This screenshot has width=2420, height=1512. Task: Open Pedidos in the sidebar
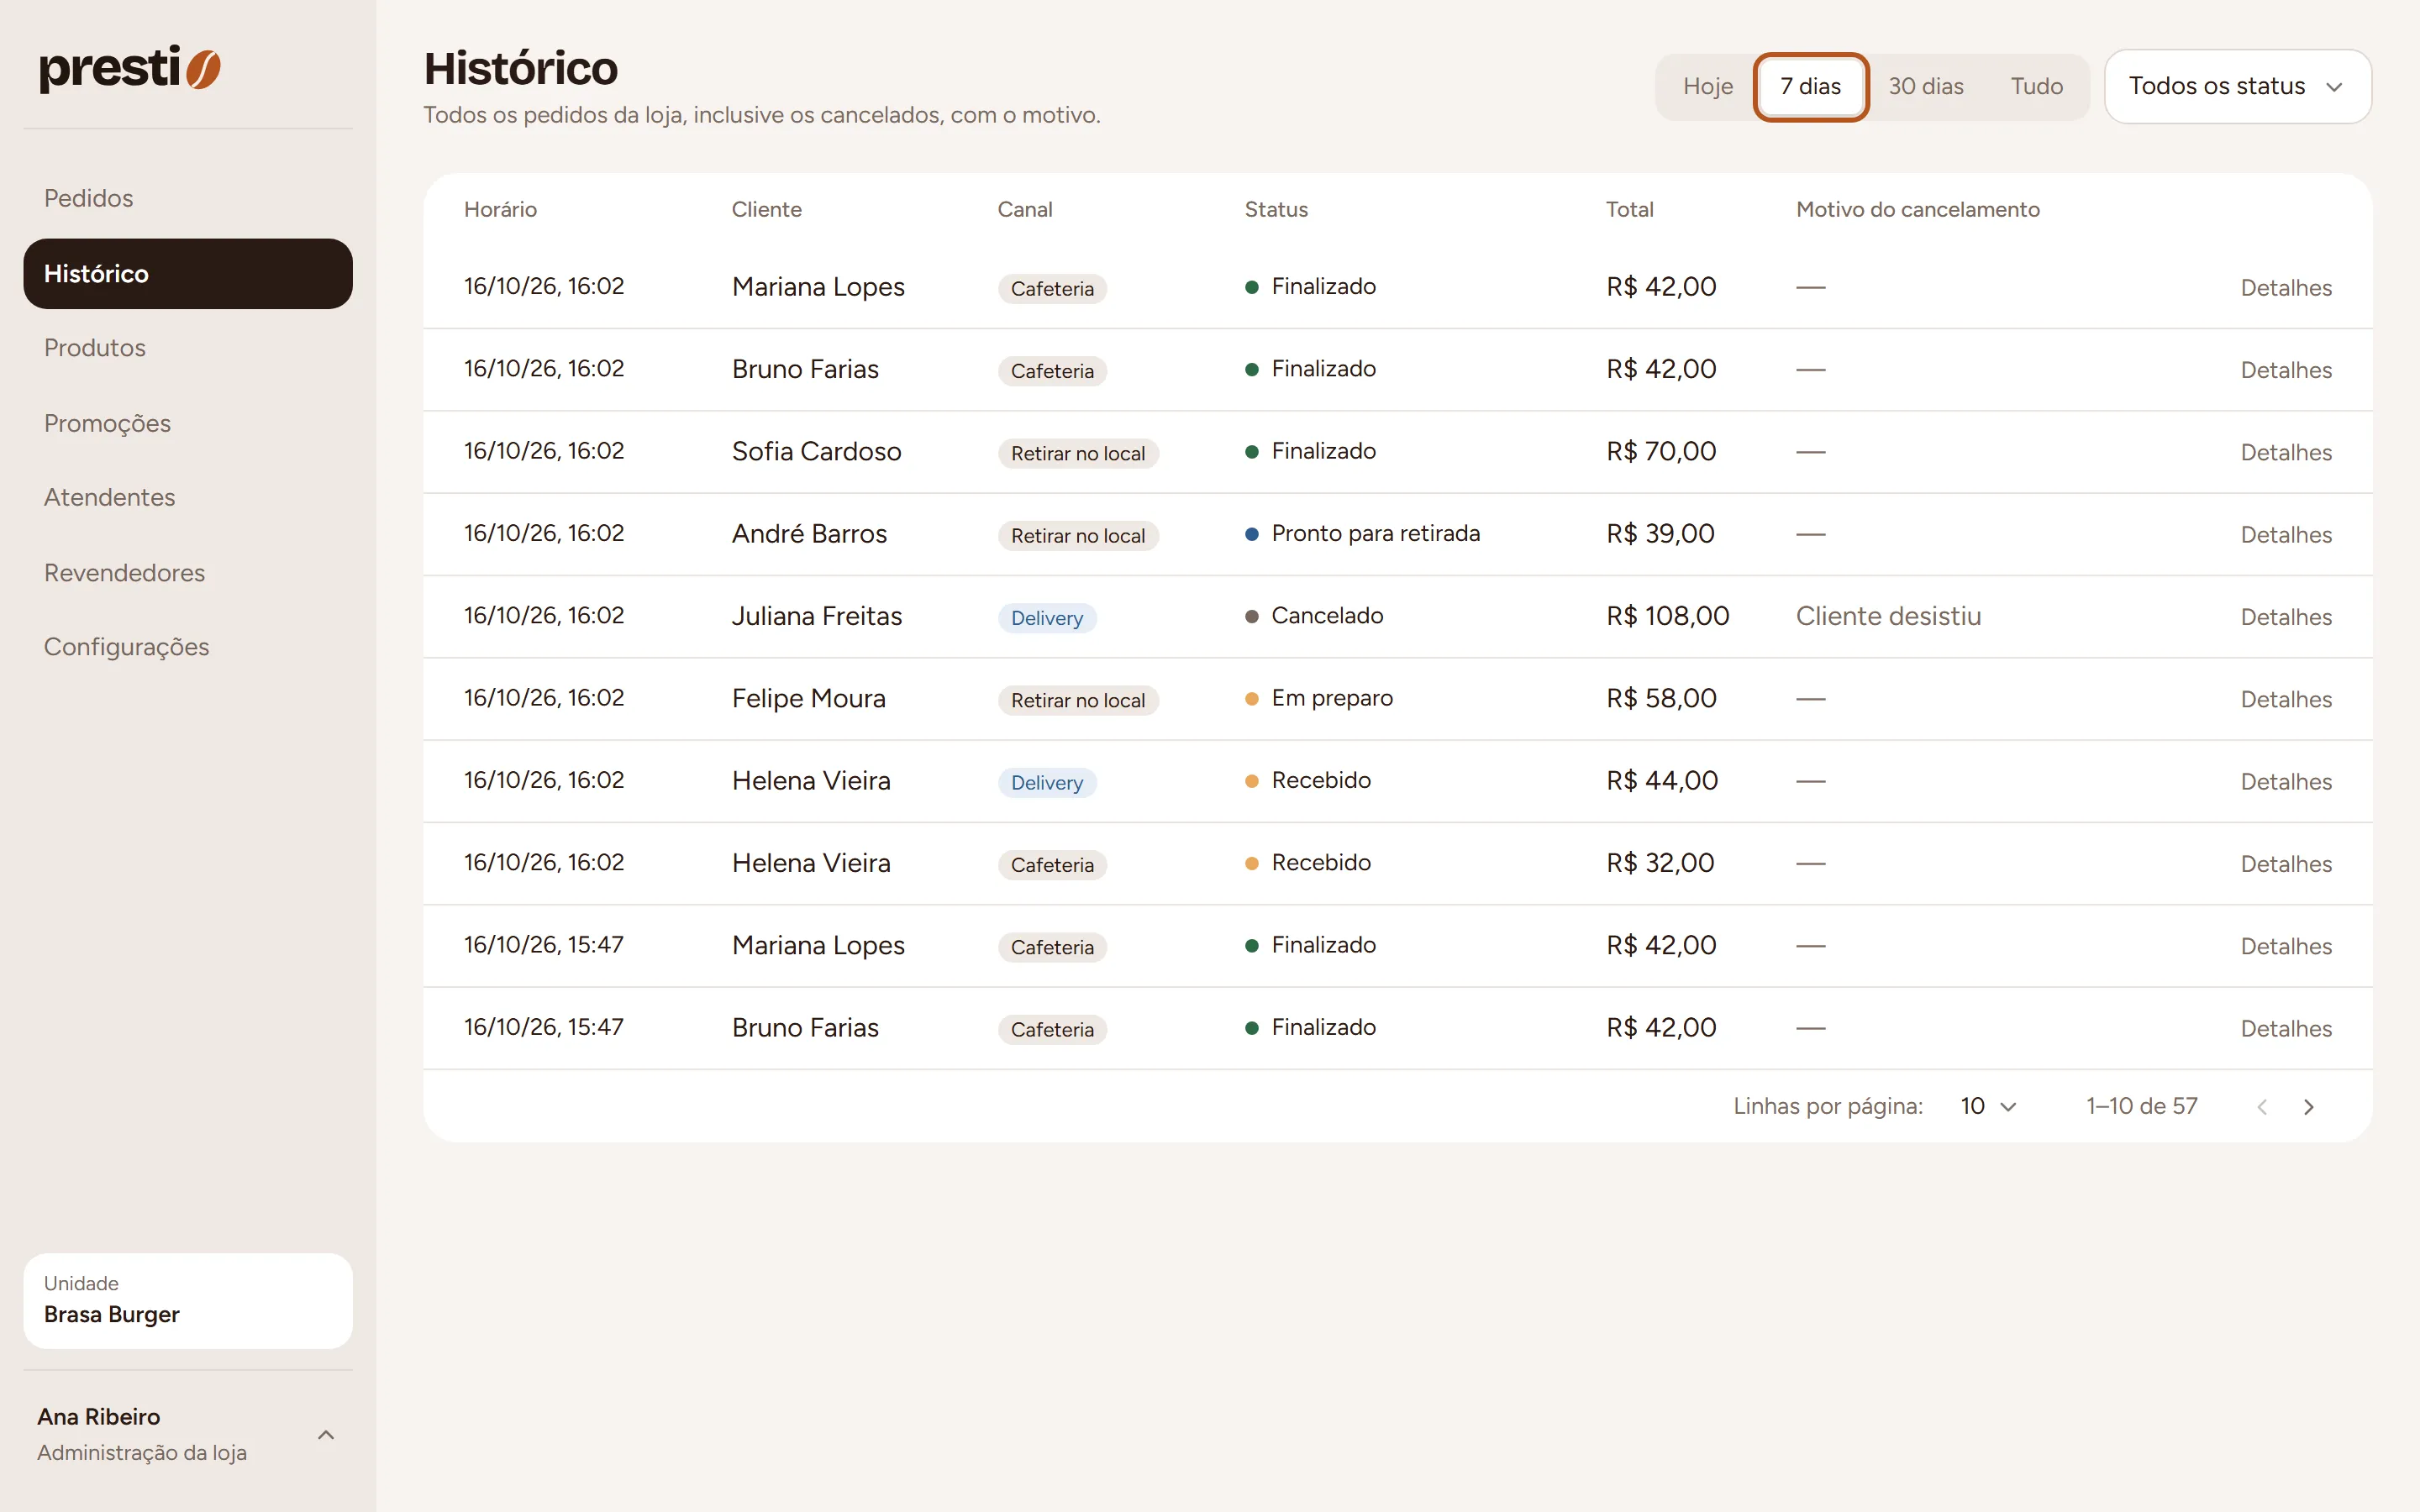[x=188, y=198]
